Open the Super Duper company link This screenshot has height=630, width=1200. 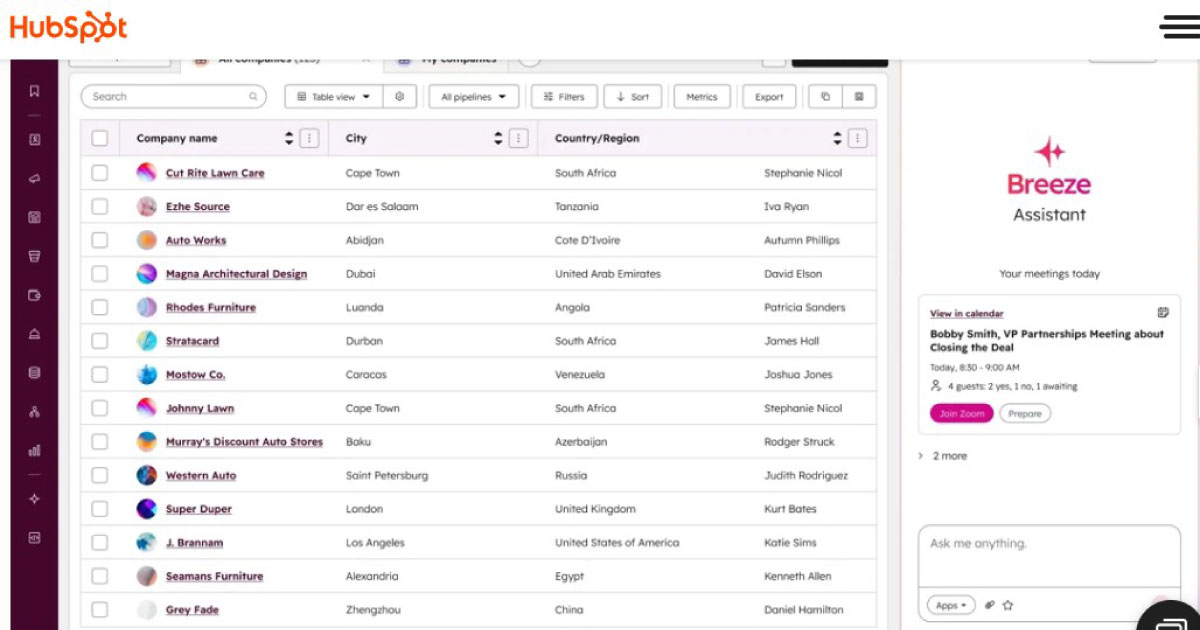[199, 509]
